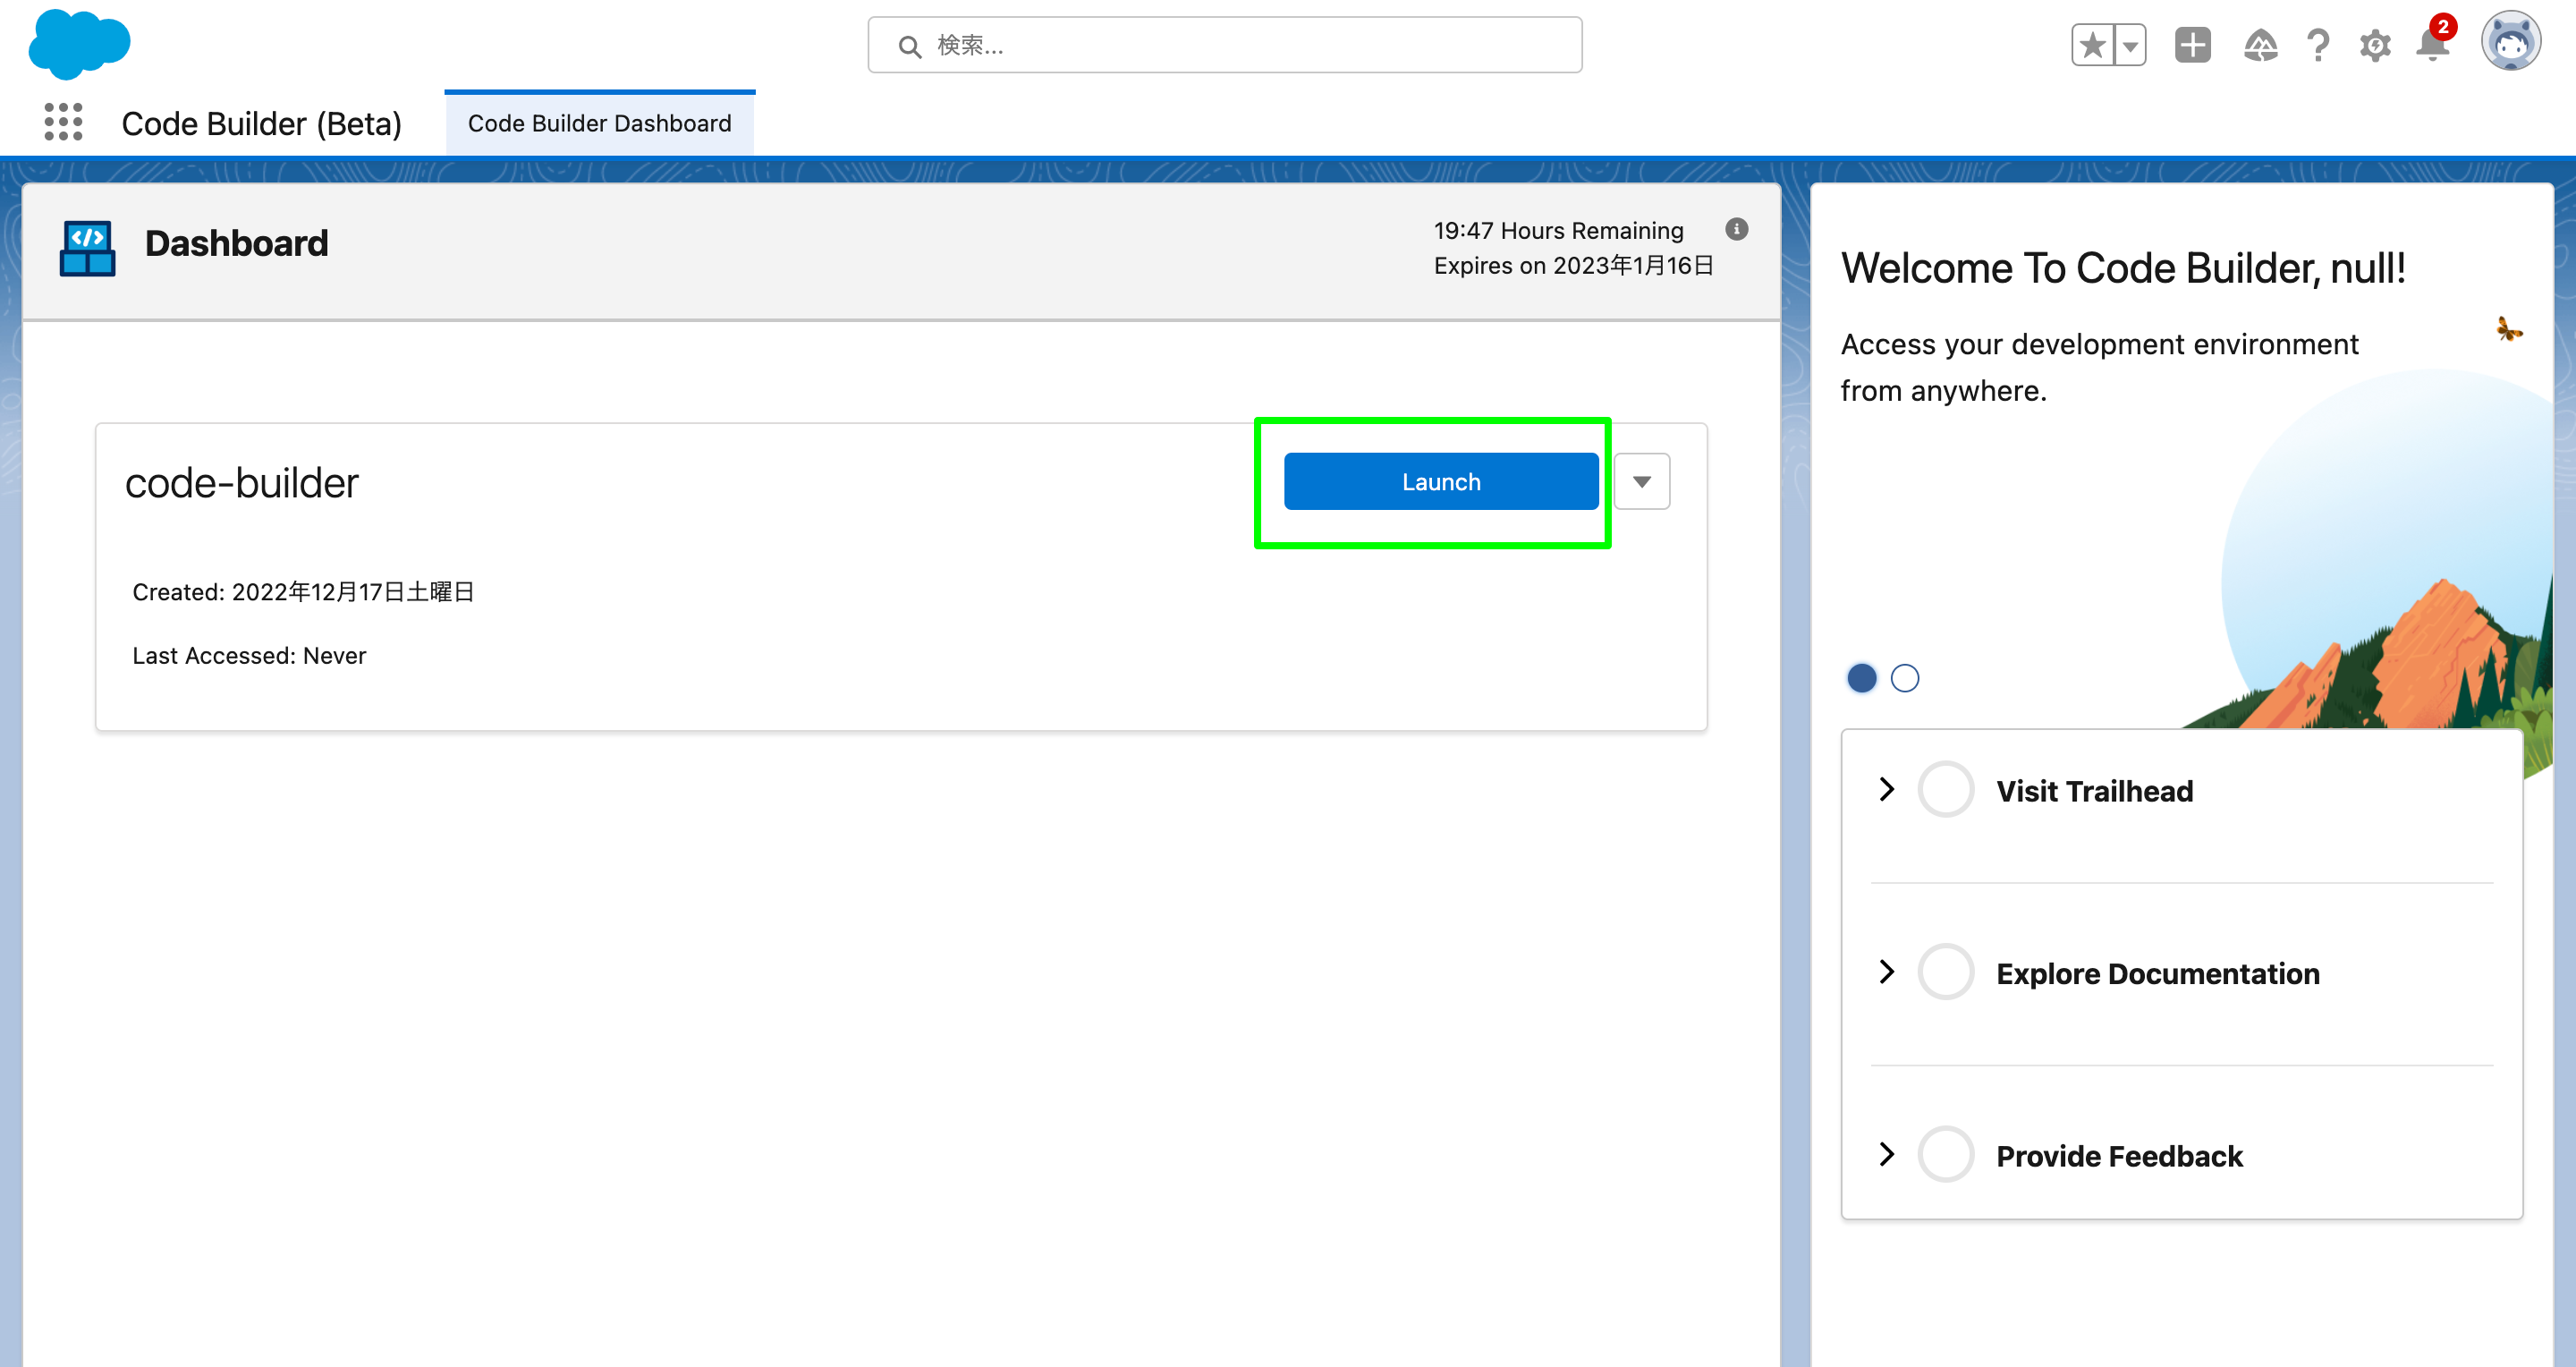
Task: Mark the Visit Trailhead step complete
Action: tap(1945, 789)
